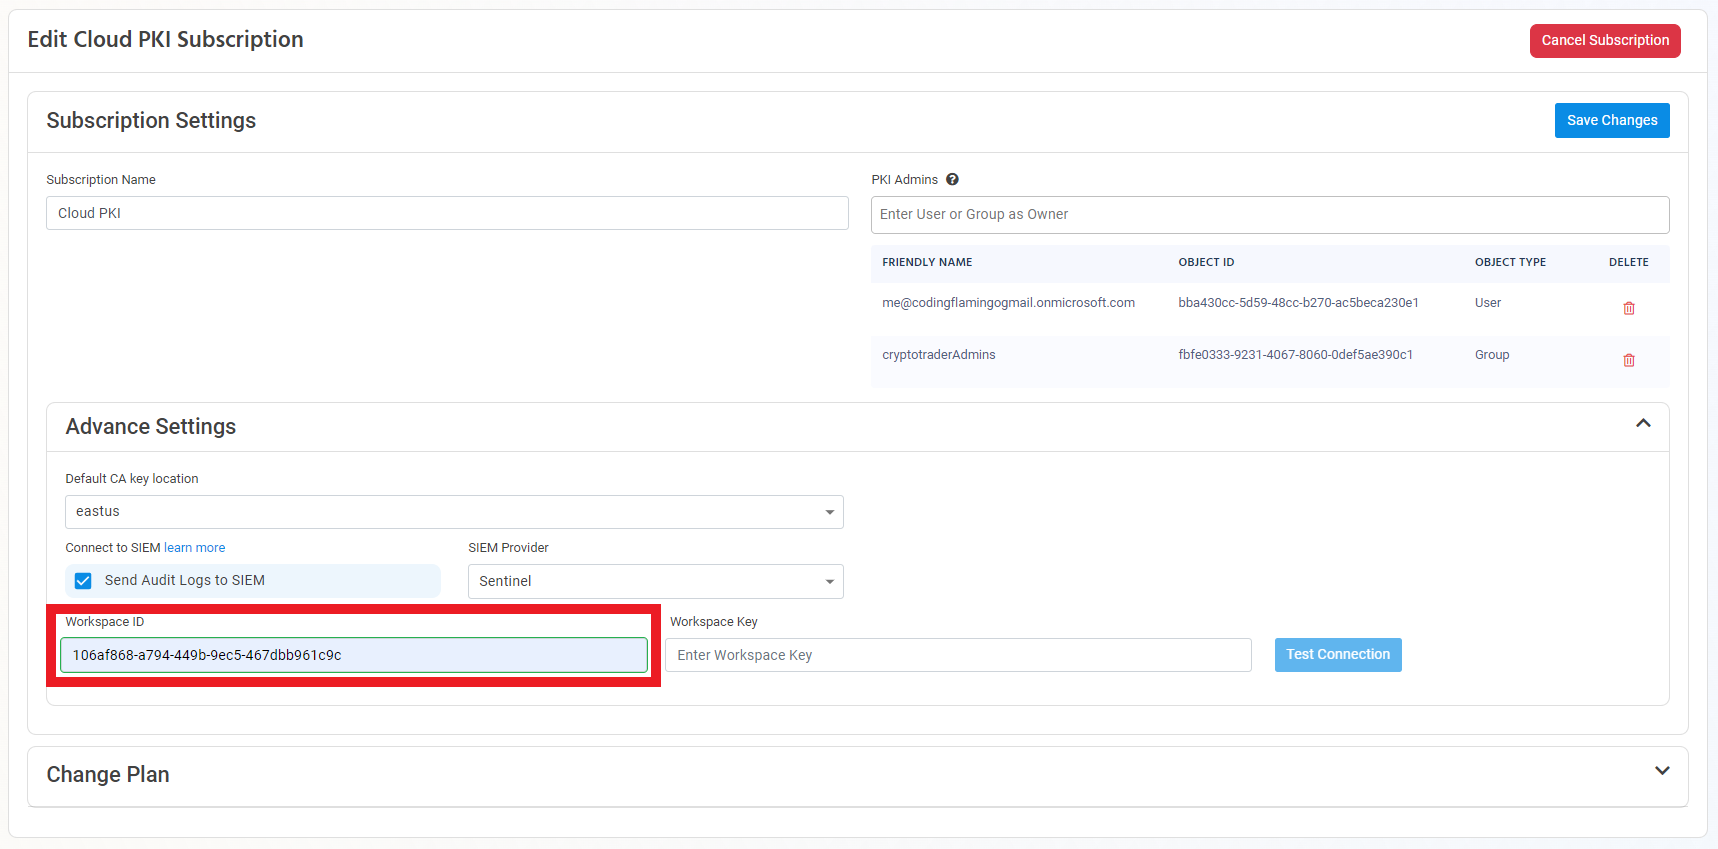The height and width of the screenshot is (849, 1718).
Task: Click the Test Connection button
Action: 1338,655
